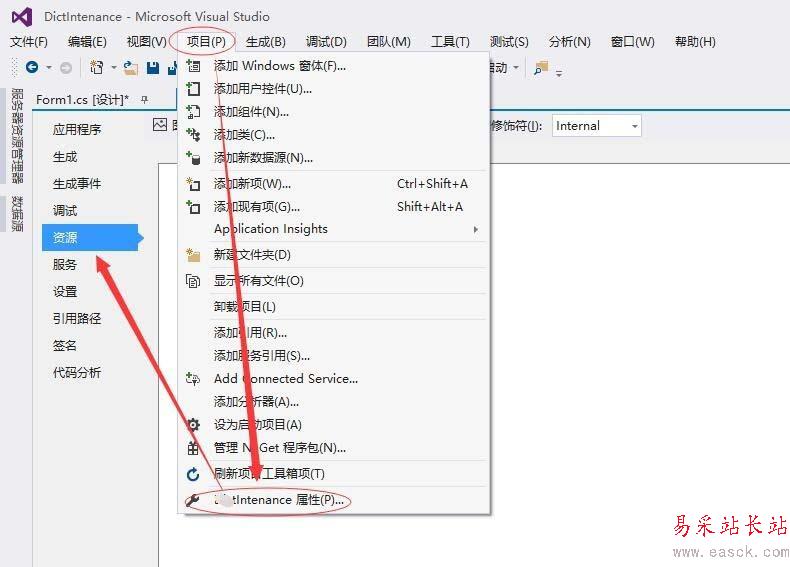The image size is (790, 567).
Task: Click the Manage NuGet Packages icon
Action: click(x=193, y=448)
